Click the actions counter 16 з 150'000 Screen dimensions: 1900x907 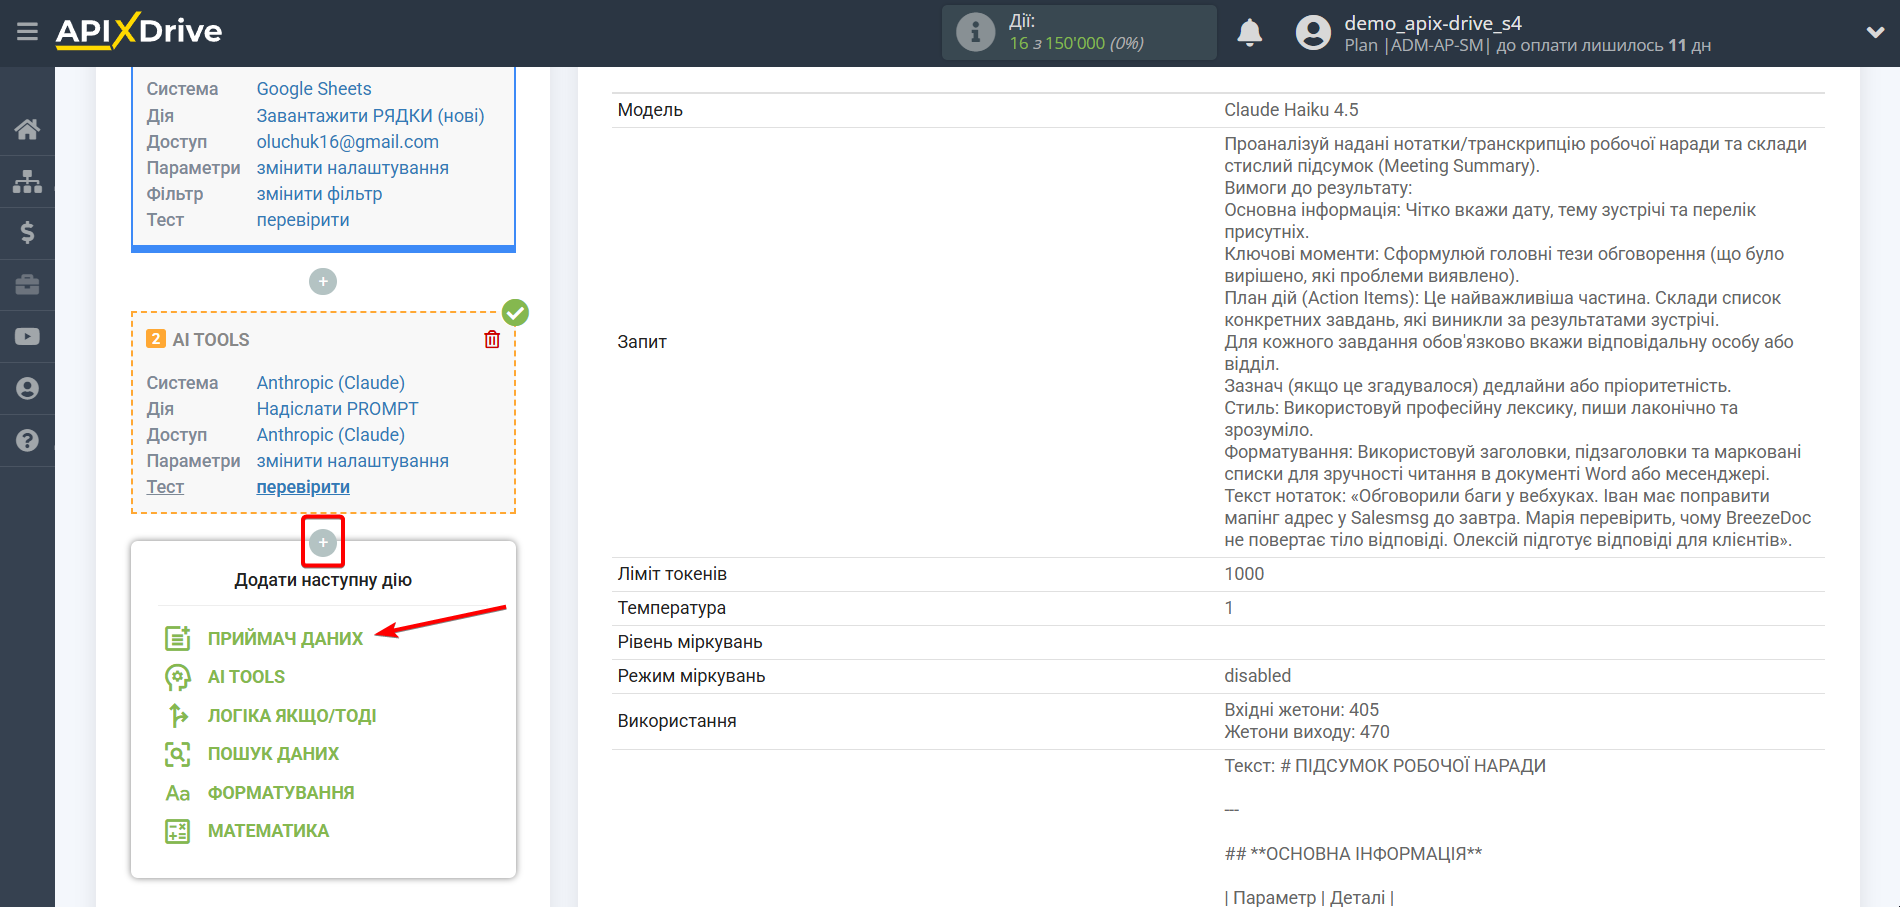point(1076,43)
